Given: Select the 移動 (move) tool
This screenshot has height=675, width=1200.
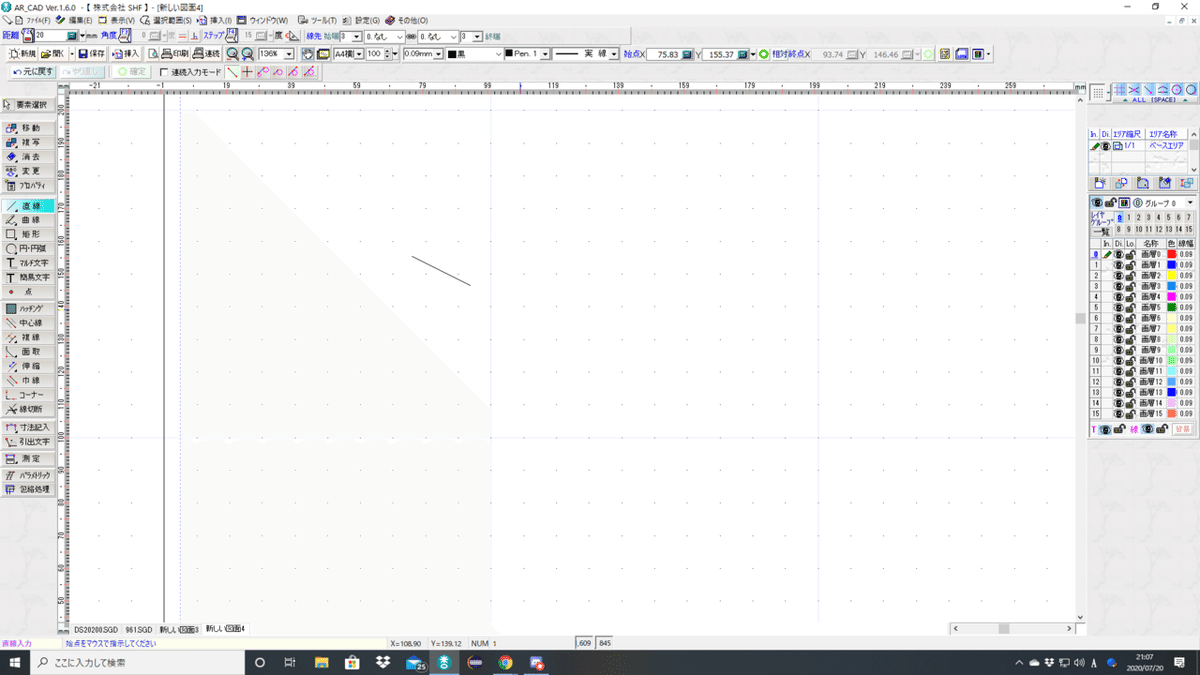Looking at the screenshot, I should [28, 128].
